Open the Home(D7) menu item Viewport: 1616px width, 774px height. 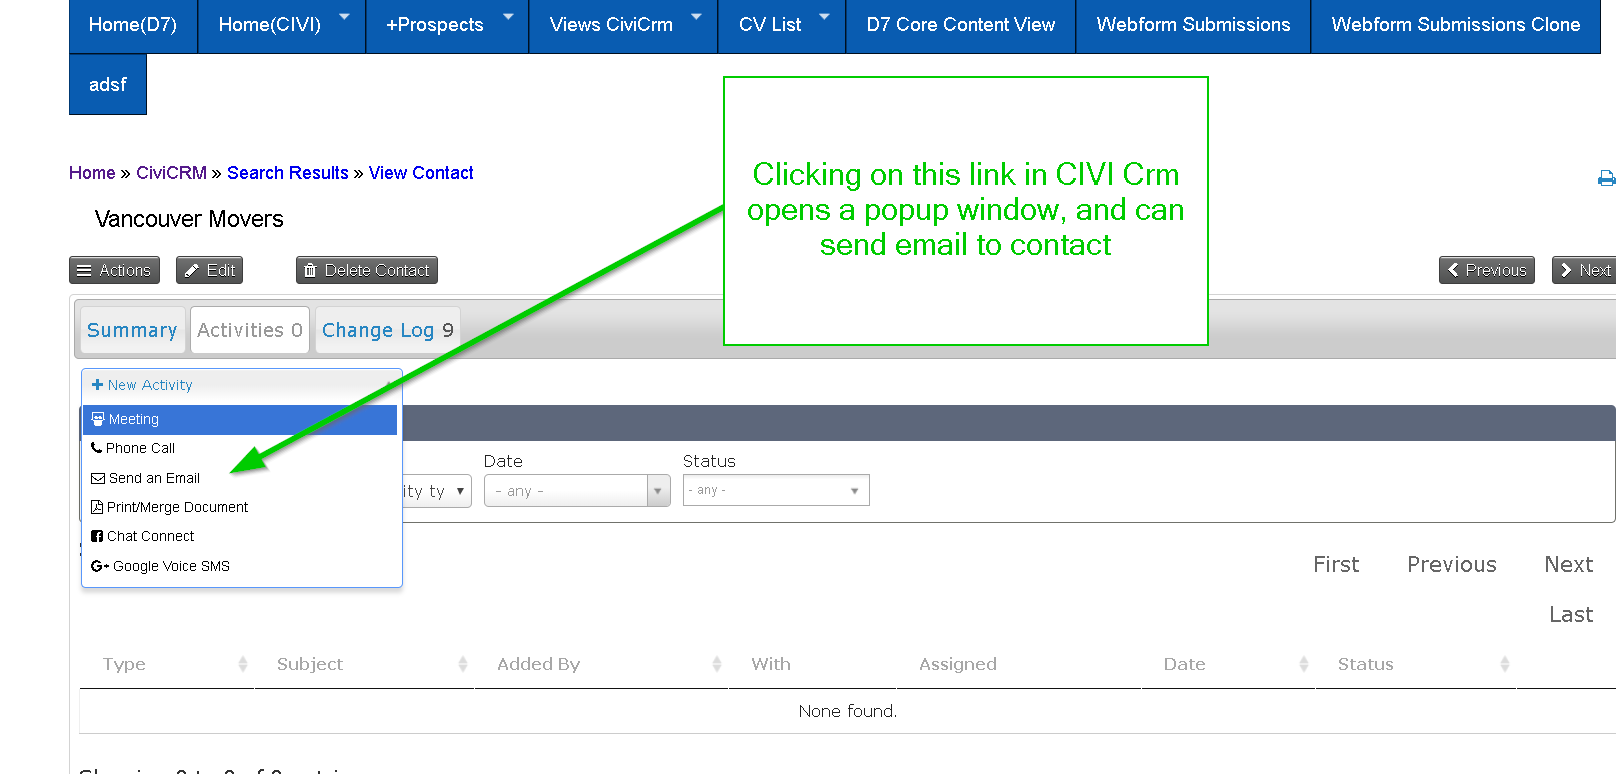[x=133, y=25]
